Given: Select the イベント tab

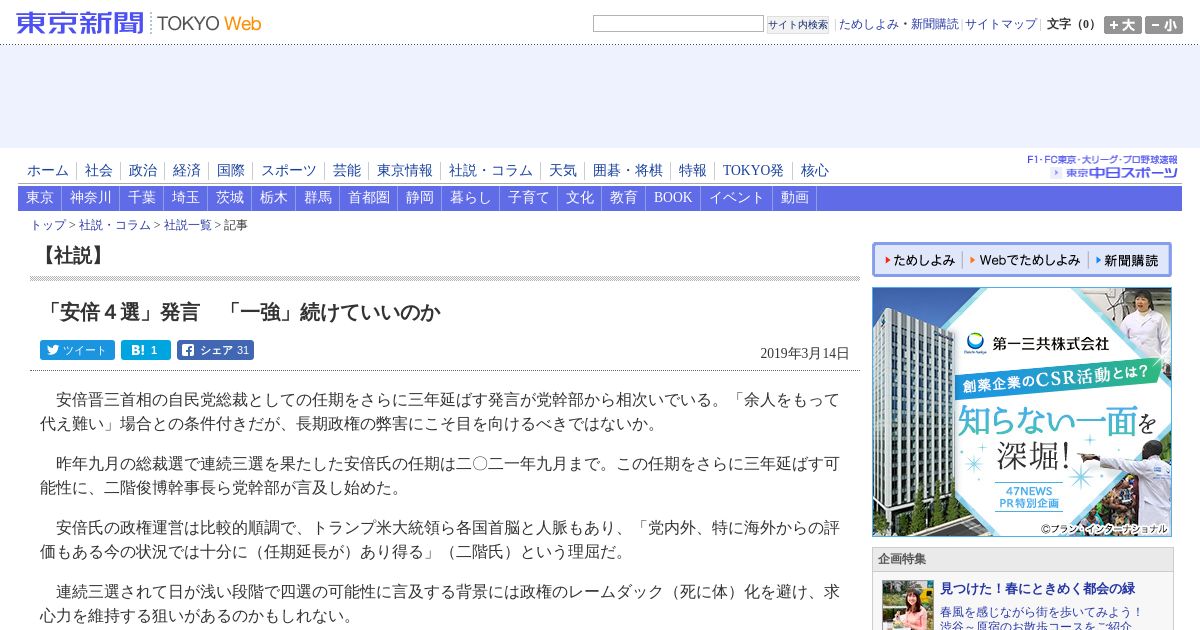Looking at the screenshot, I should [737, 198].
